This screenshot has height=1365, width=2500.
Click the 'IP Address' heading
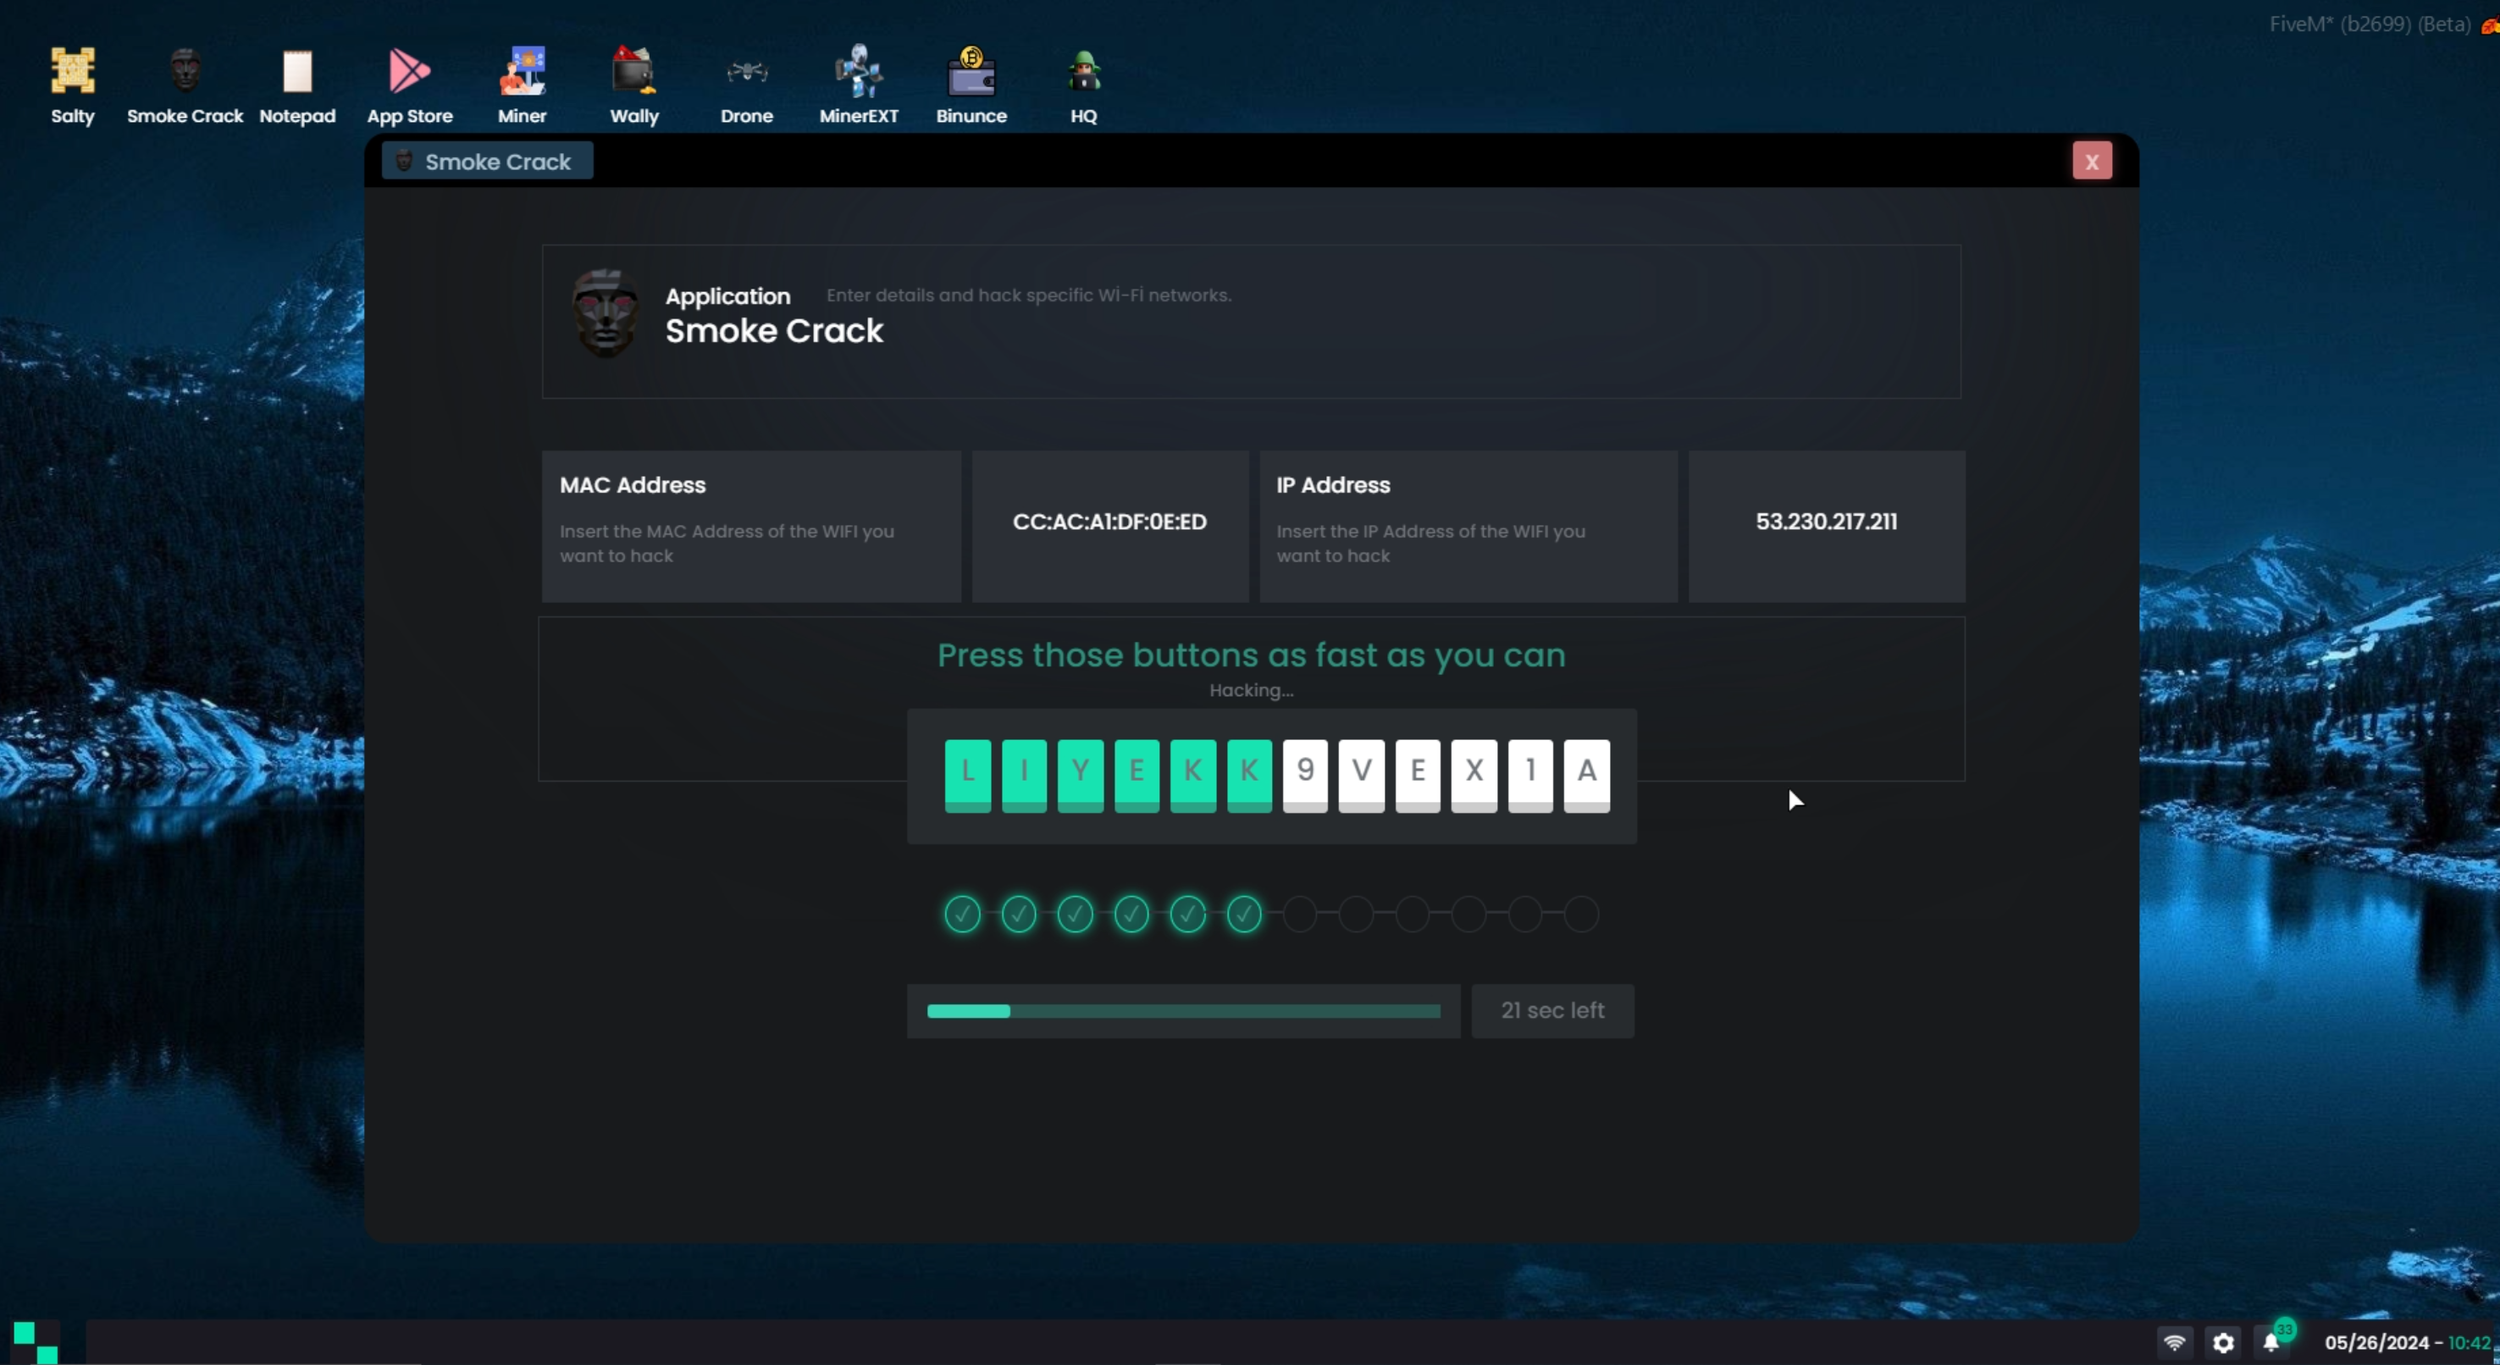1333,485
